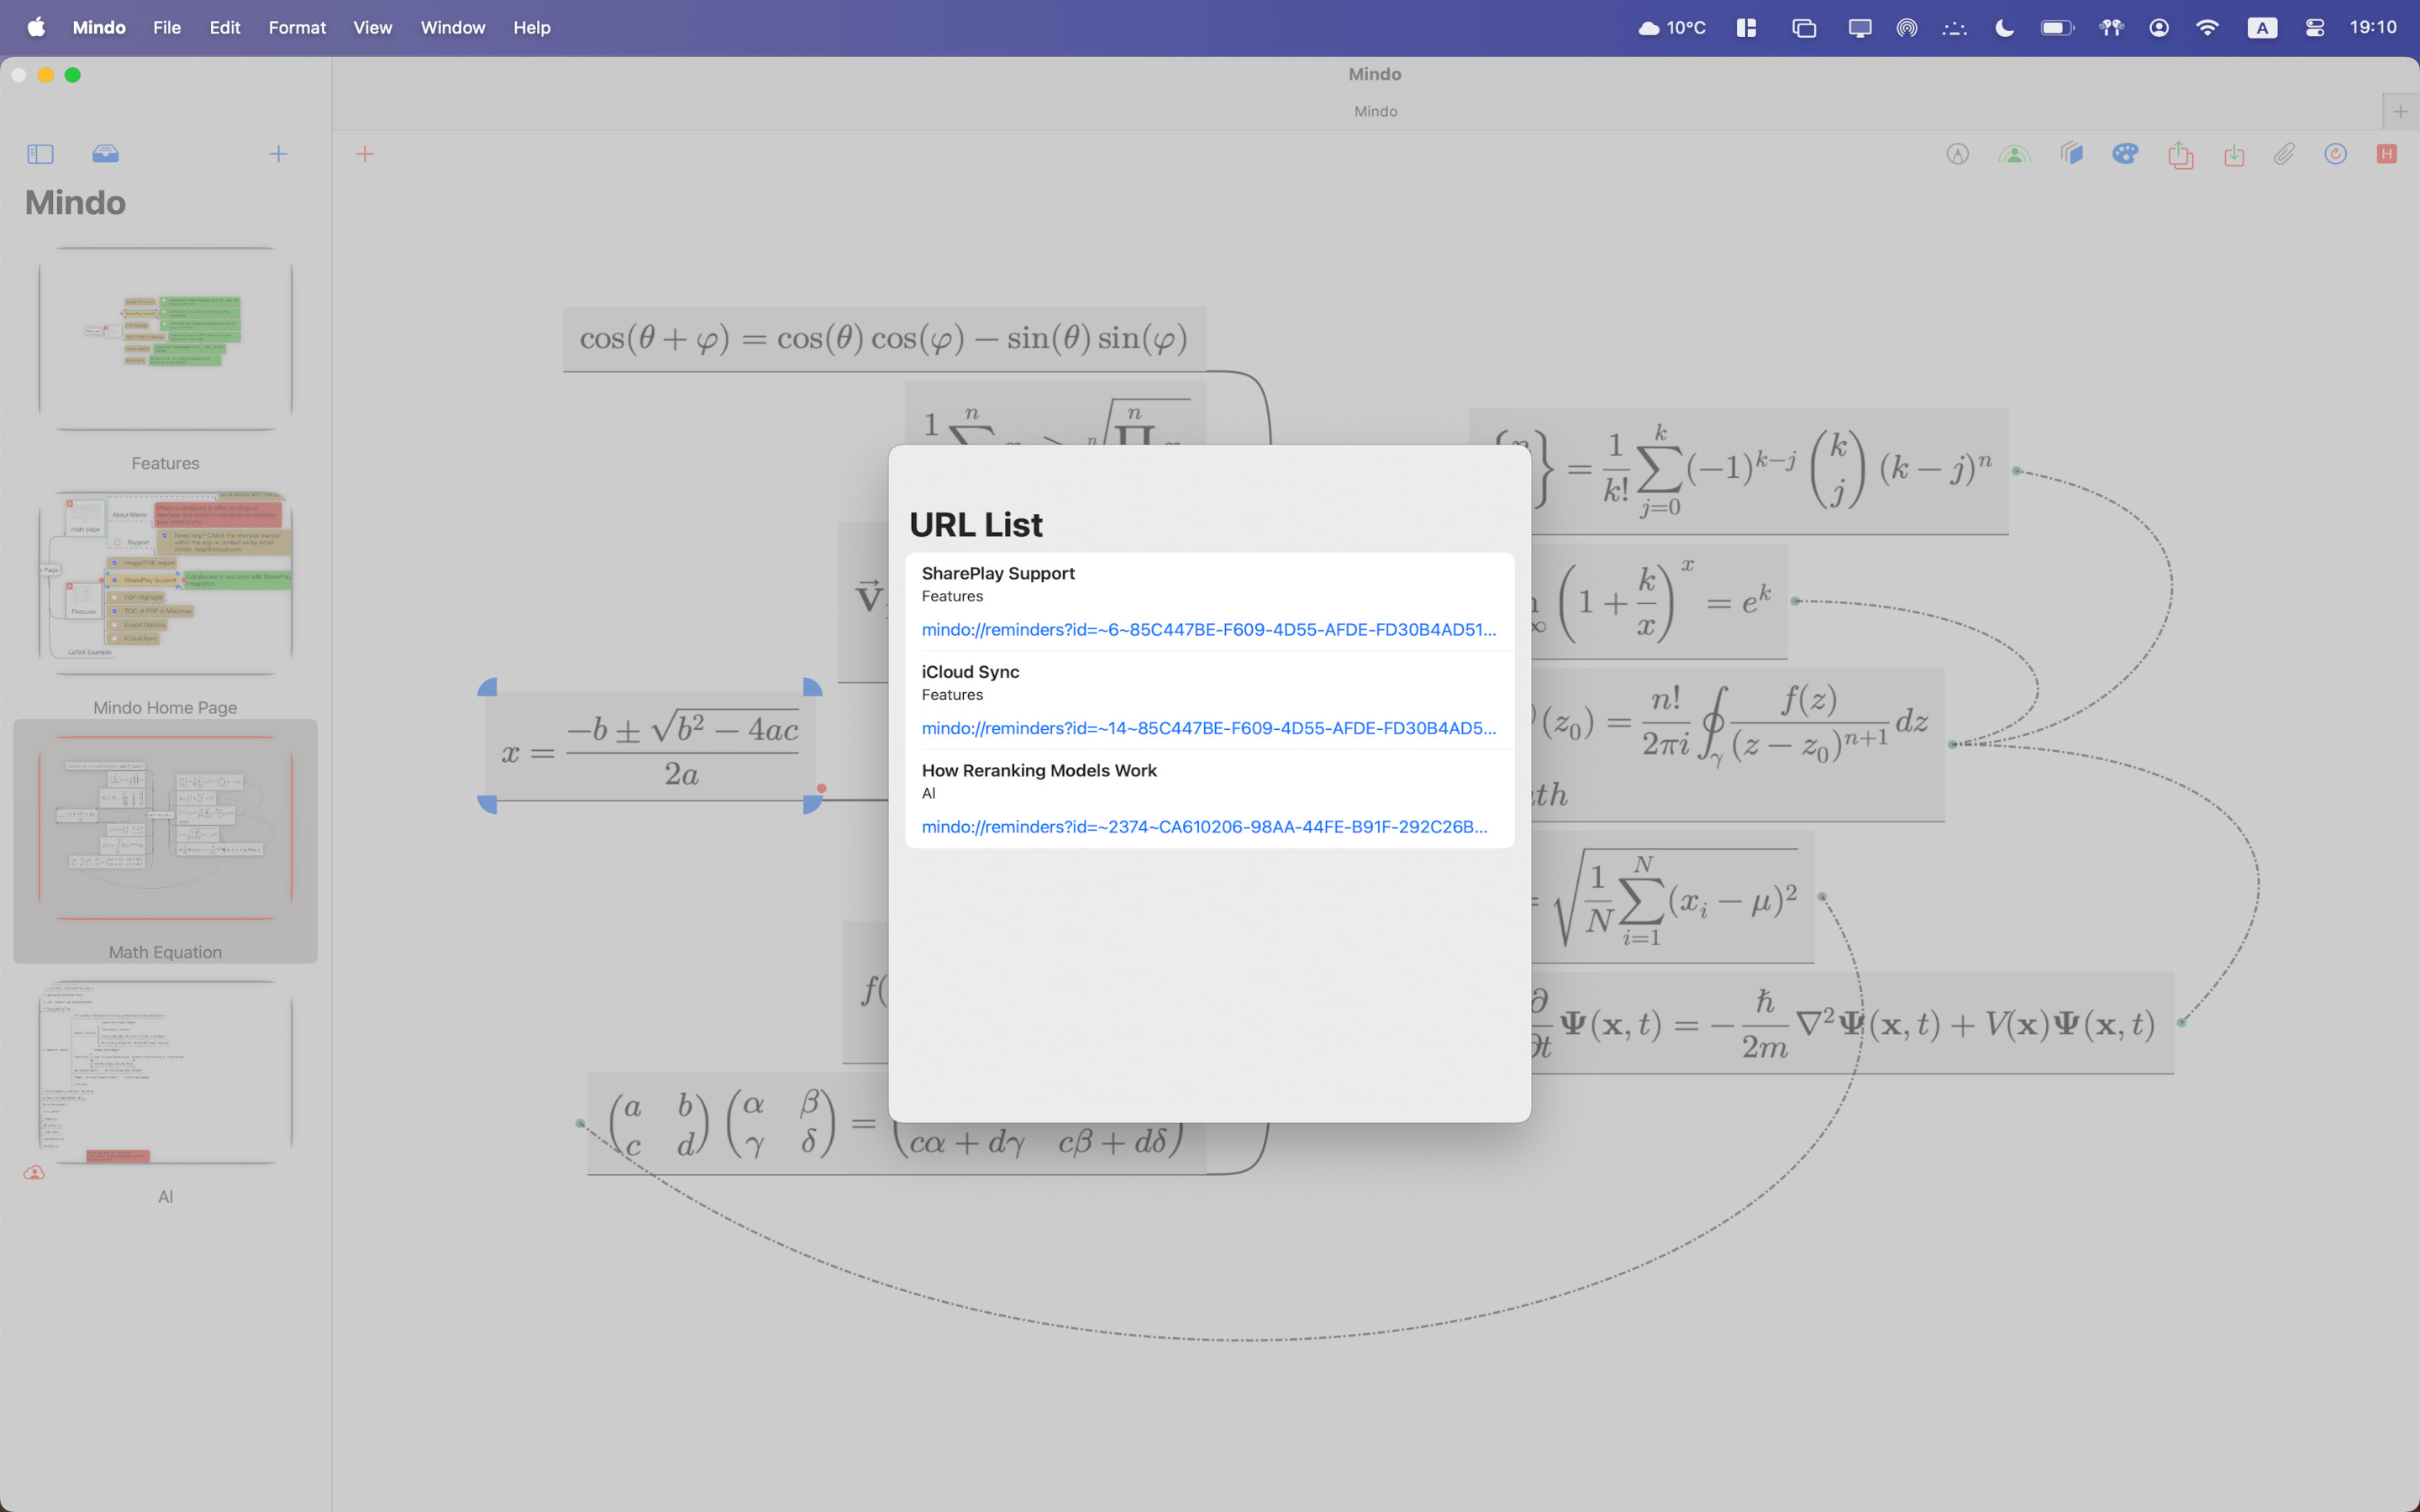Image resolution: width=2420 pixels, height=1512 pixels.
Task: Toggle Focus moon icon in menu bar
Action: pos(2004,28)
